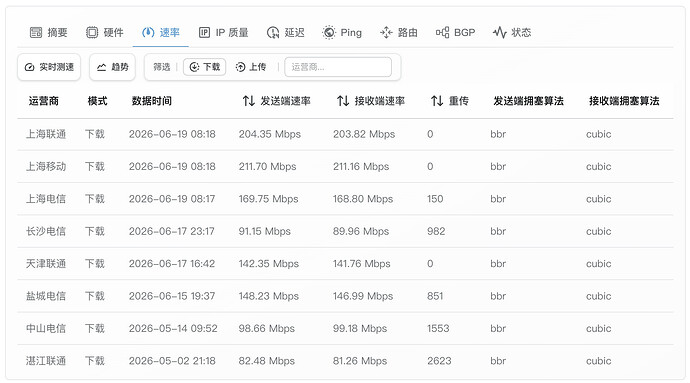
Task: Select the 上海联通 table row
Action: [x=345, y=134]
